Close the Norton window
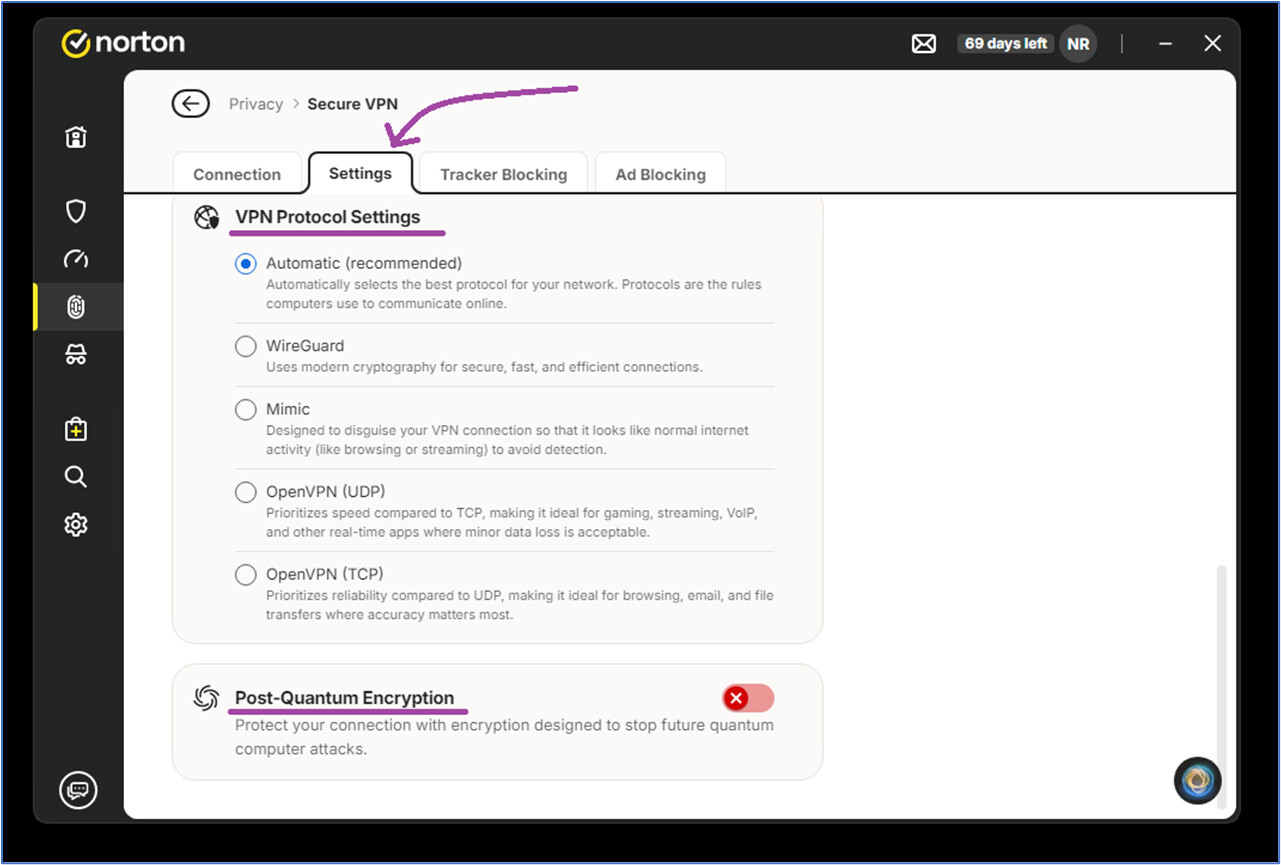Viewport: 1281px width, 865px height. tap(1213, 44)
